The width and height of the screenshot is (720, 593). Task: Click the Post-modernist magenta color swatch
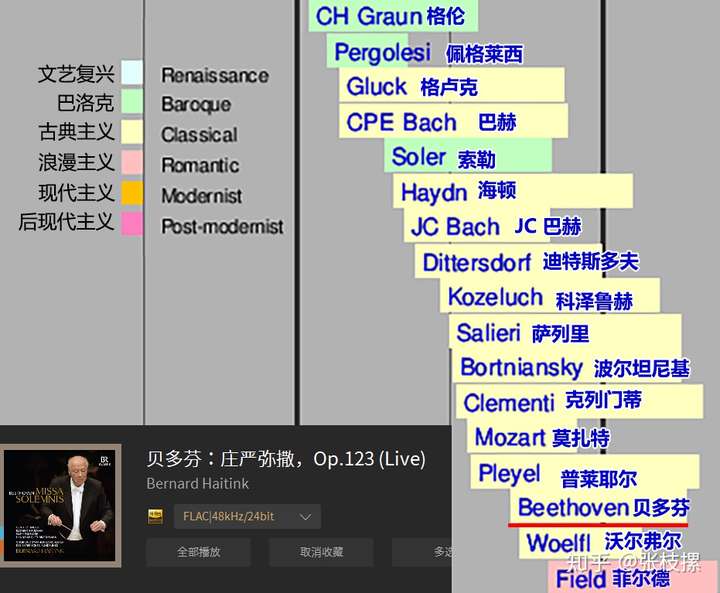[x=132, y=224]
